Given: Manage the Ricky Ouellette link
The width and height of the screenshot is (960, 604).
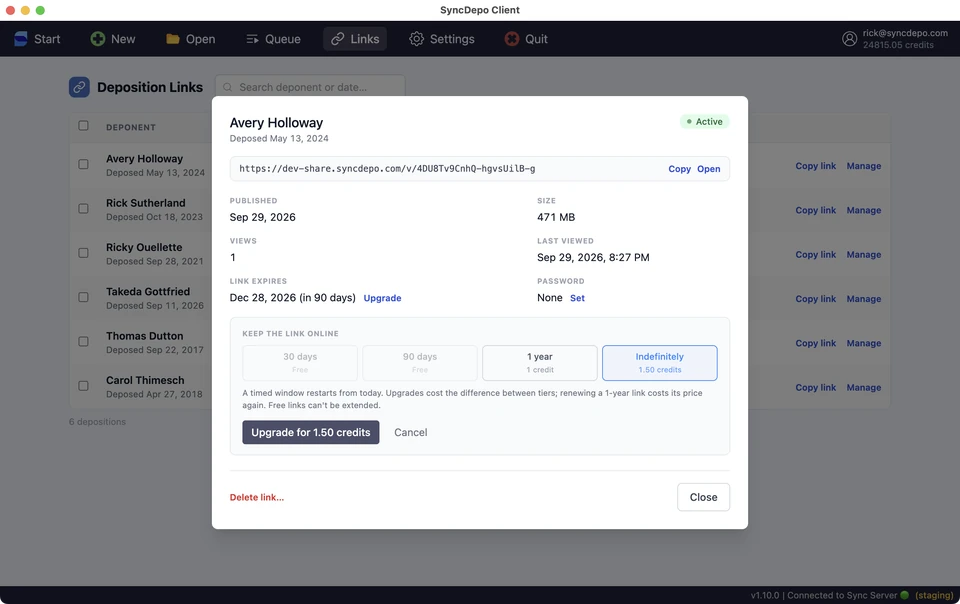Looking at the screenshot, I should pyautogui.click(x=864, y=255).
